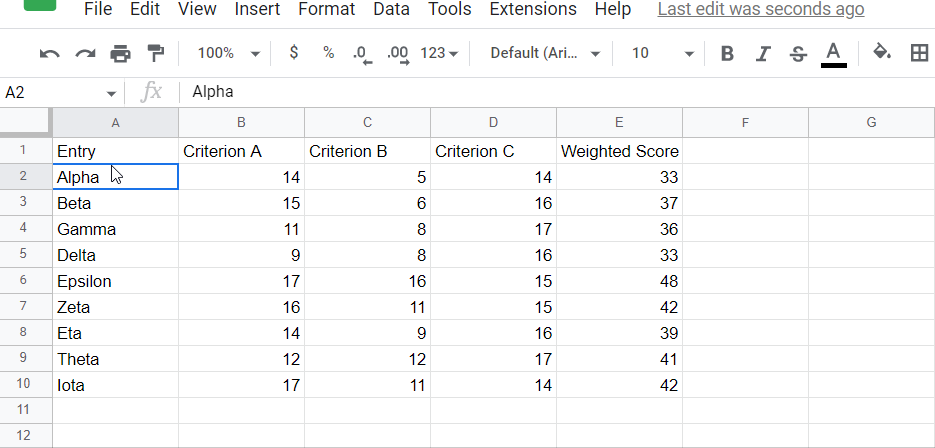Open the Borders tool

click(x=918, y=53)
